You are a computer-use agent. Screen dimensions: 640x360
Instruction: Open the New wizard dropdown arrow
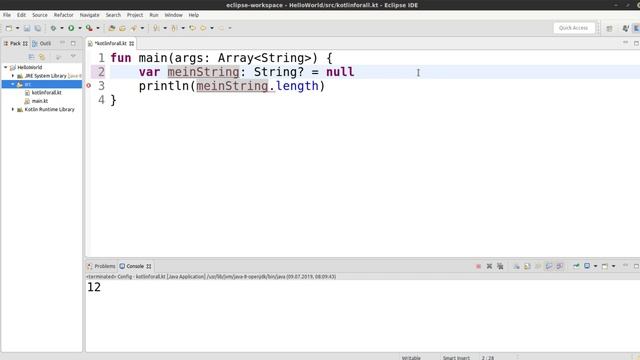point(17,28)
